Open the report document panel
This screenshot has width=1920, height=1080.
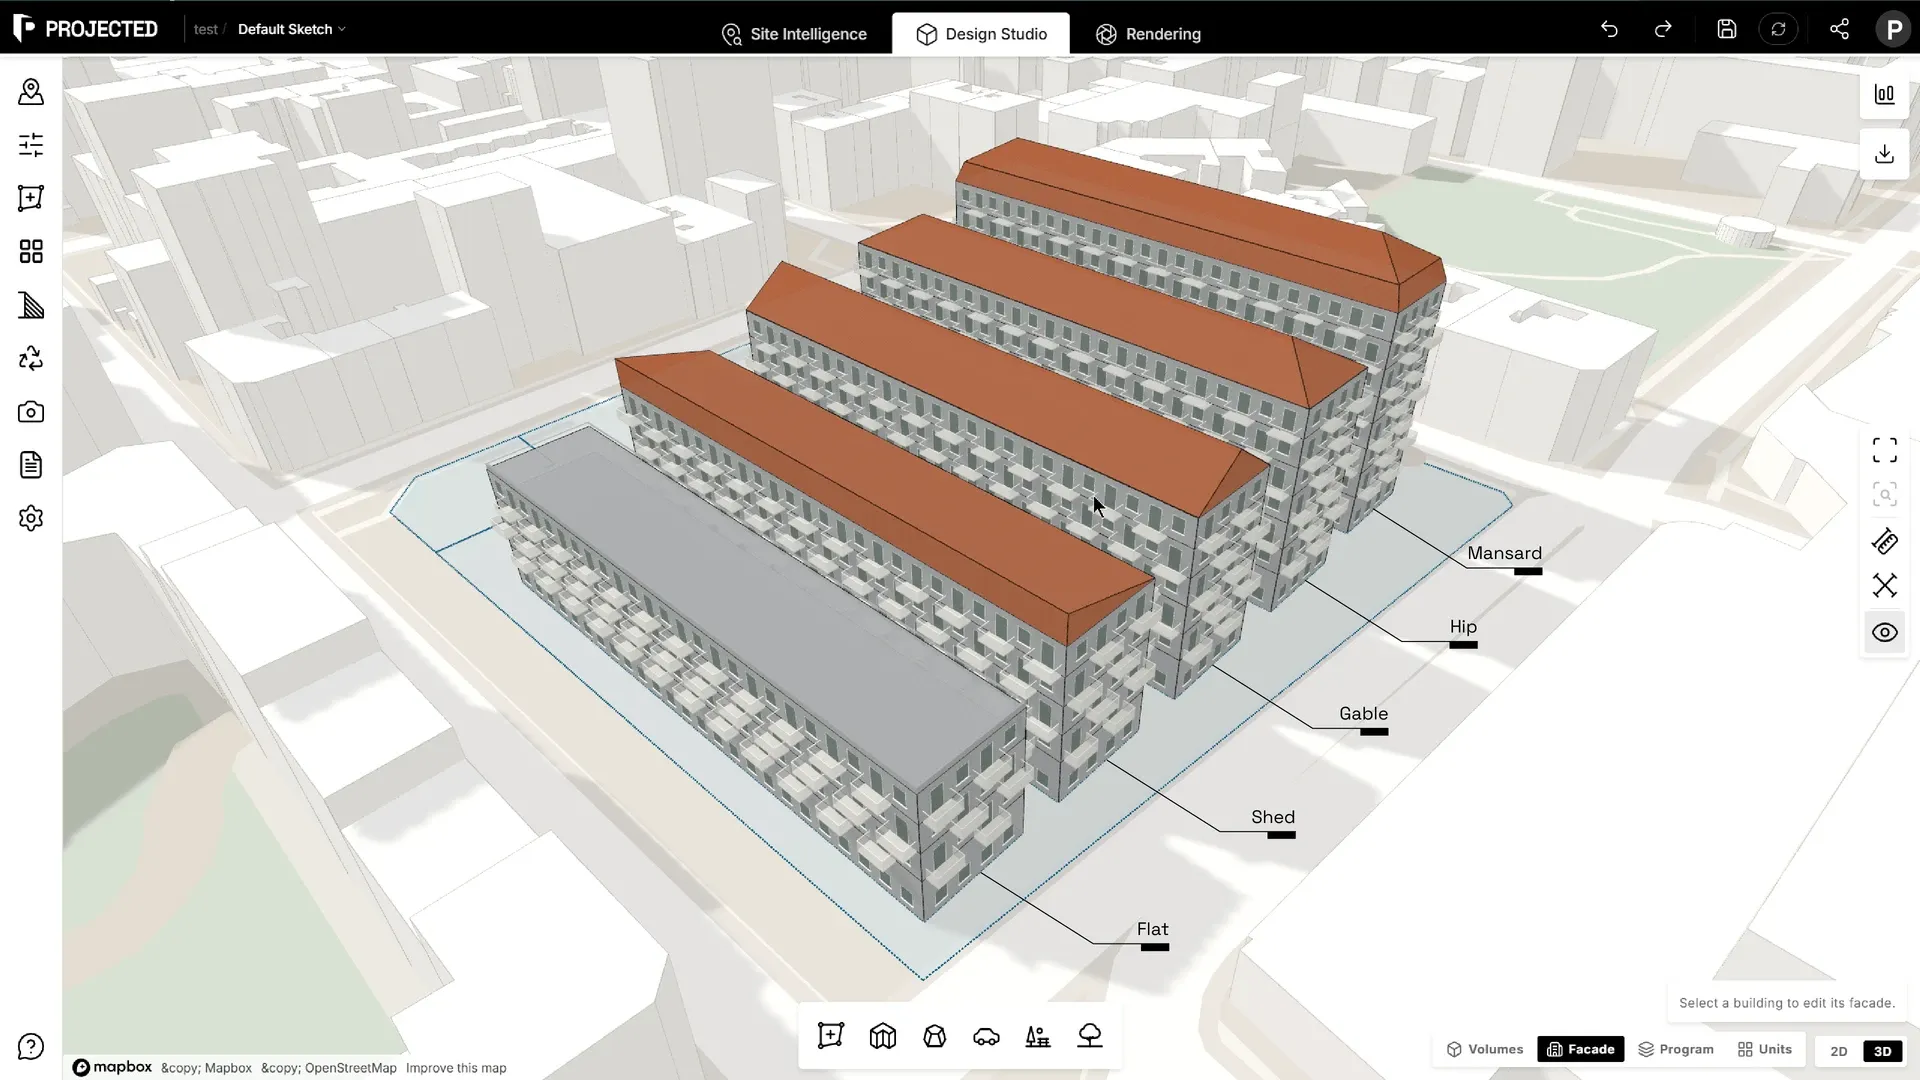coord(31,465)
